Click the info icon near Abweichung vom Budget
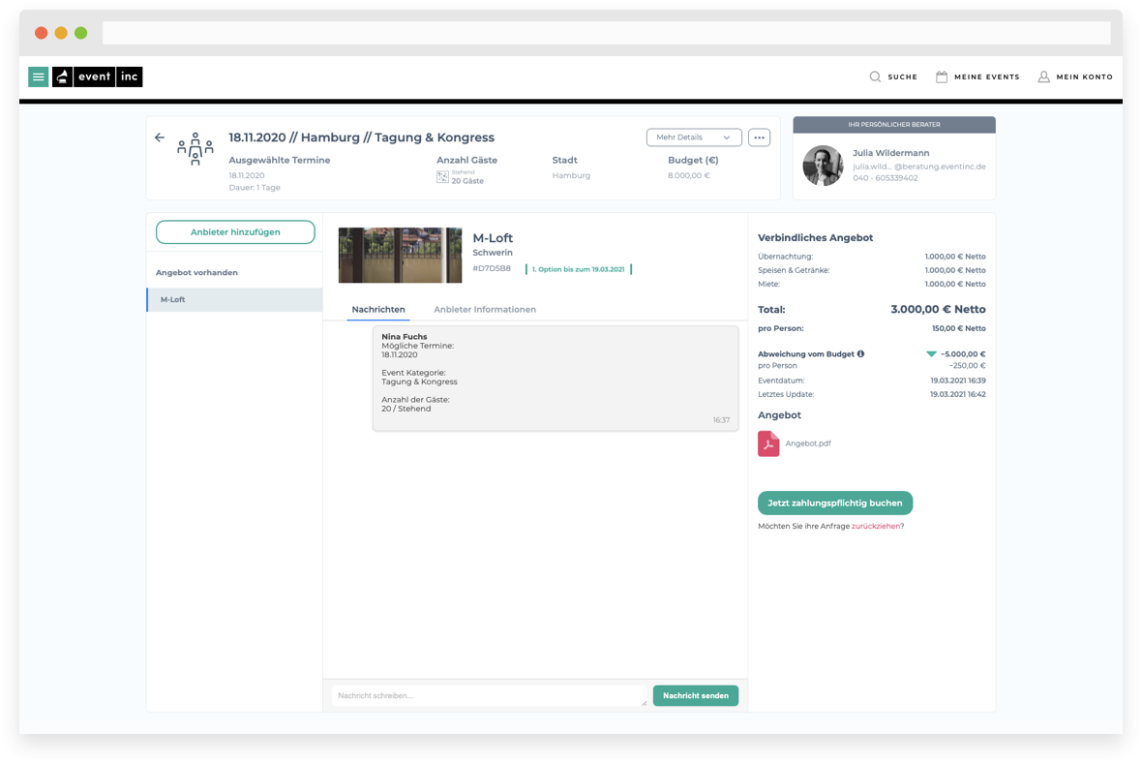 [x=861, y=354]
